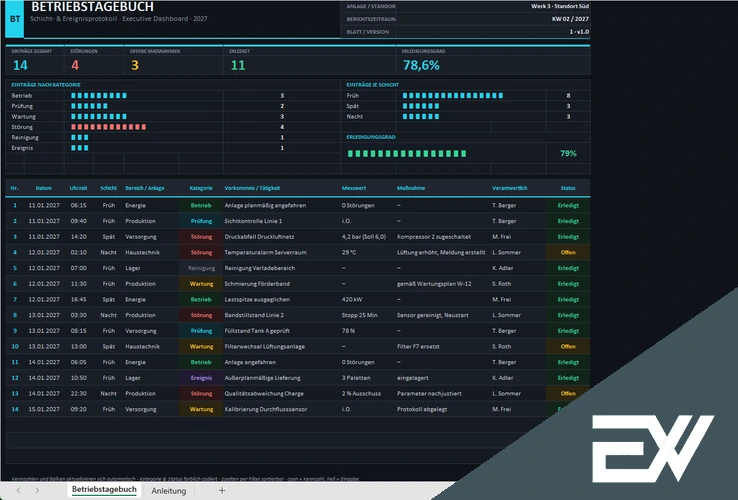
Task: Click 'Füllstand Tank A geprüft' entry
Action: coord(257,331)
